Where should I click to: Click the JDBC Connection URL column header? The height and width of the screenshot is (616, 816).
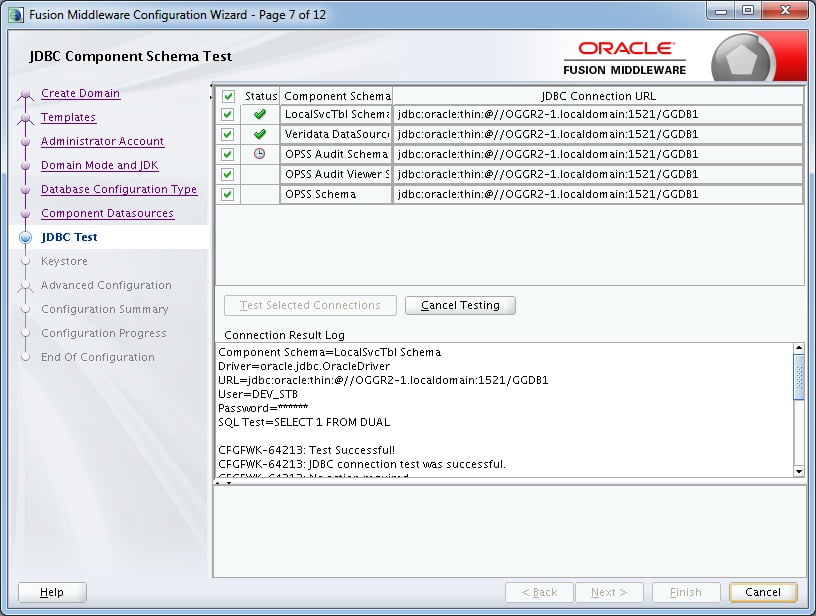(x=598, y=96)
